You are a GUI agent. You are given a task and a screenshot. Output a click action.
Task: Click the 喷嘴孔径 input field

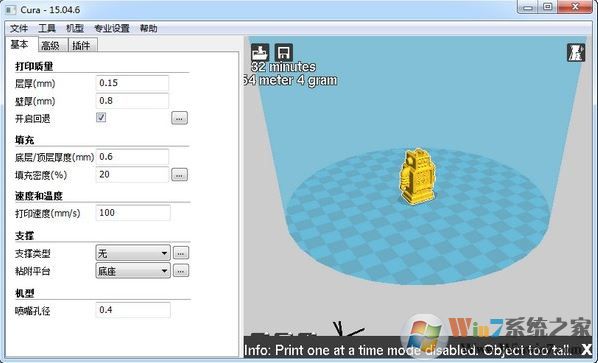click(133, 310)
